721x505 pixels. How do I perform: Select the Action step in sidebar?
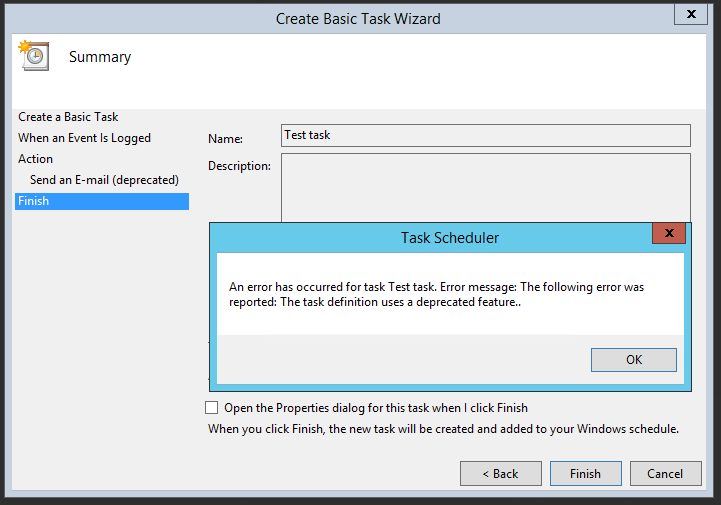(36, 159)
